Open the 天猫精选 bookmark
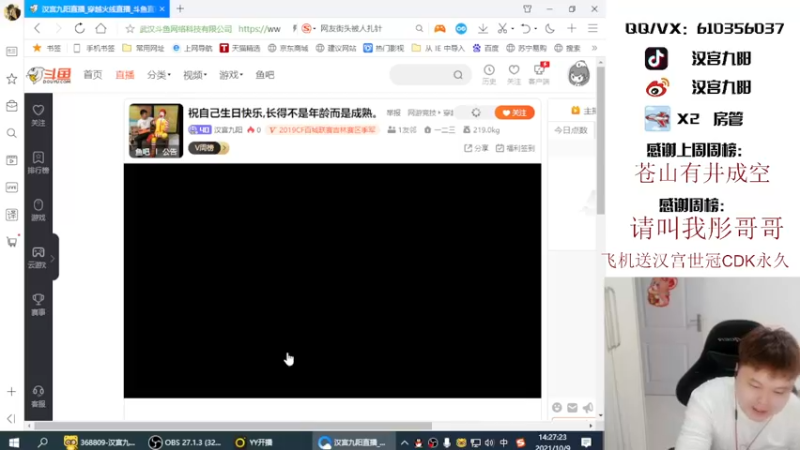The width and height of the screenshot is (800, 450). [x=240, y=48]
